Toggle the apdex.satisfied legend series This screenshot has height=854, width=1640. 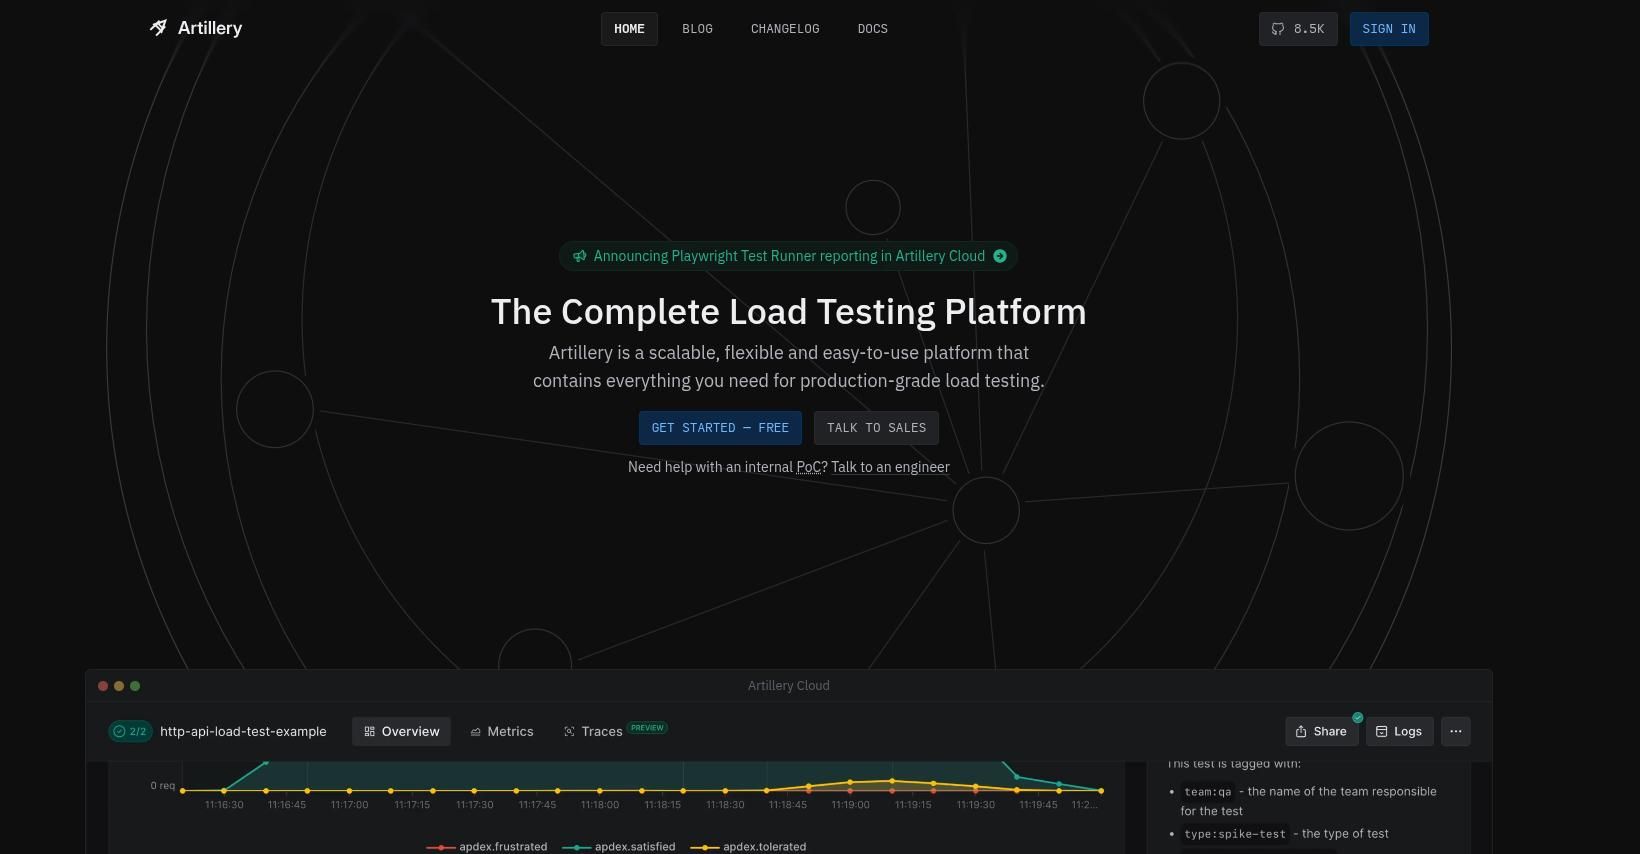click(x=619, y=847)
